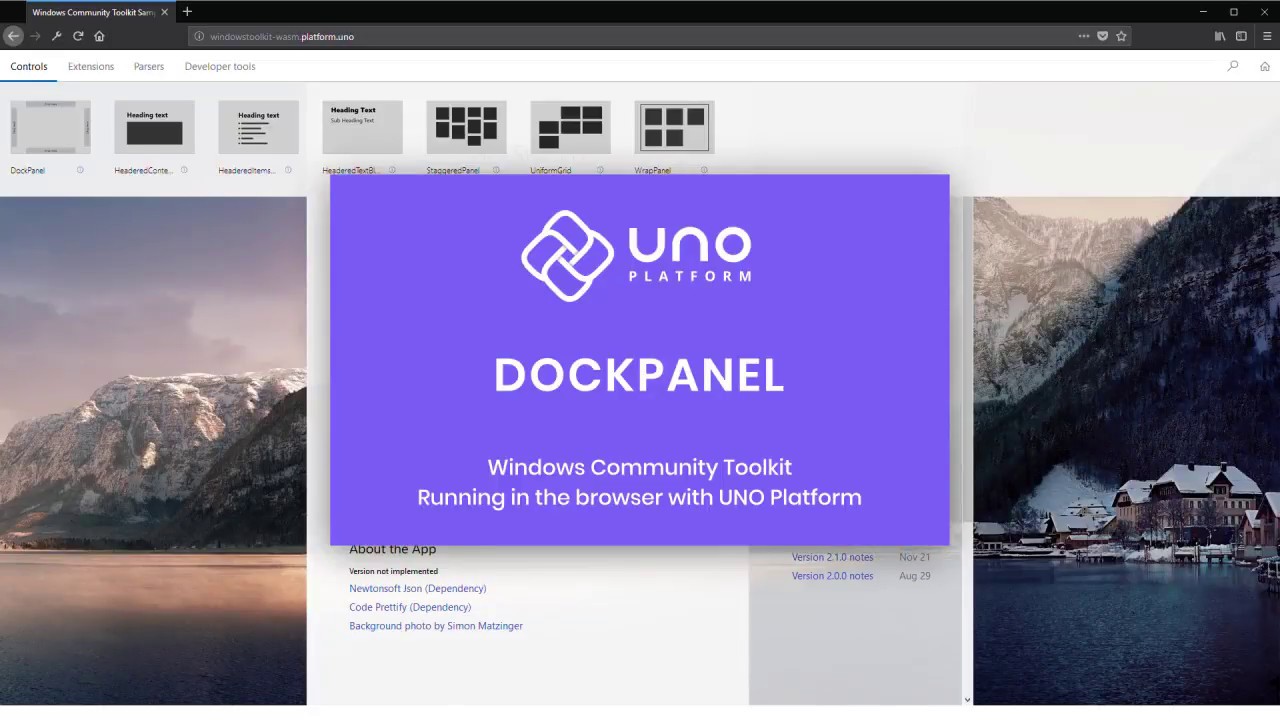This screenshot has height=720, width=1280.
Task: Click the info icon next to DockPanel
Action: pos(80,170)
